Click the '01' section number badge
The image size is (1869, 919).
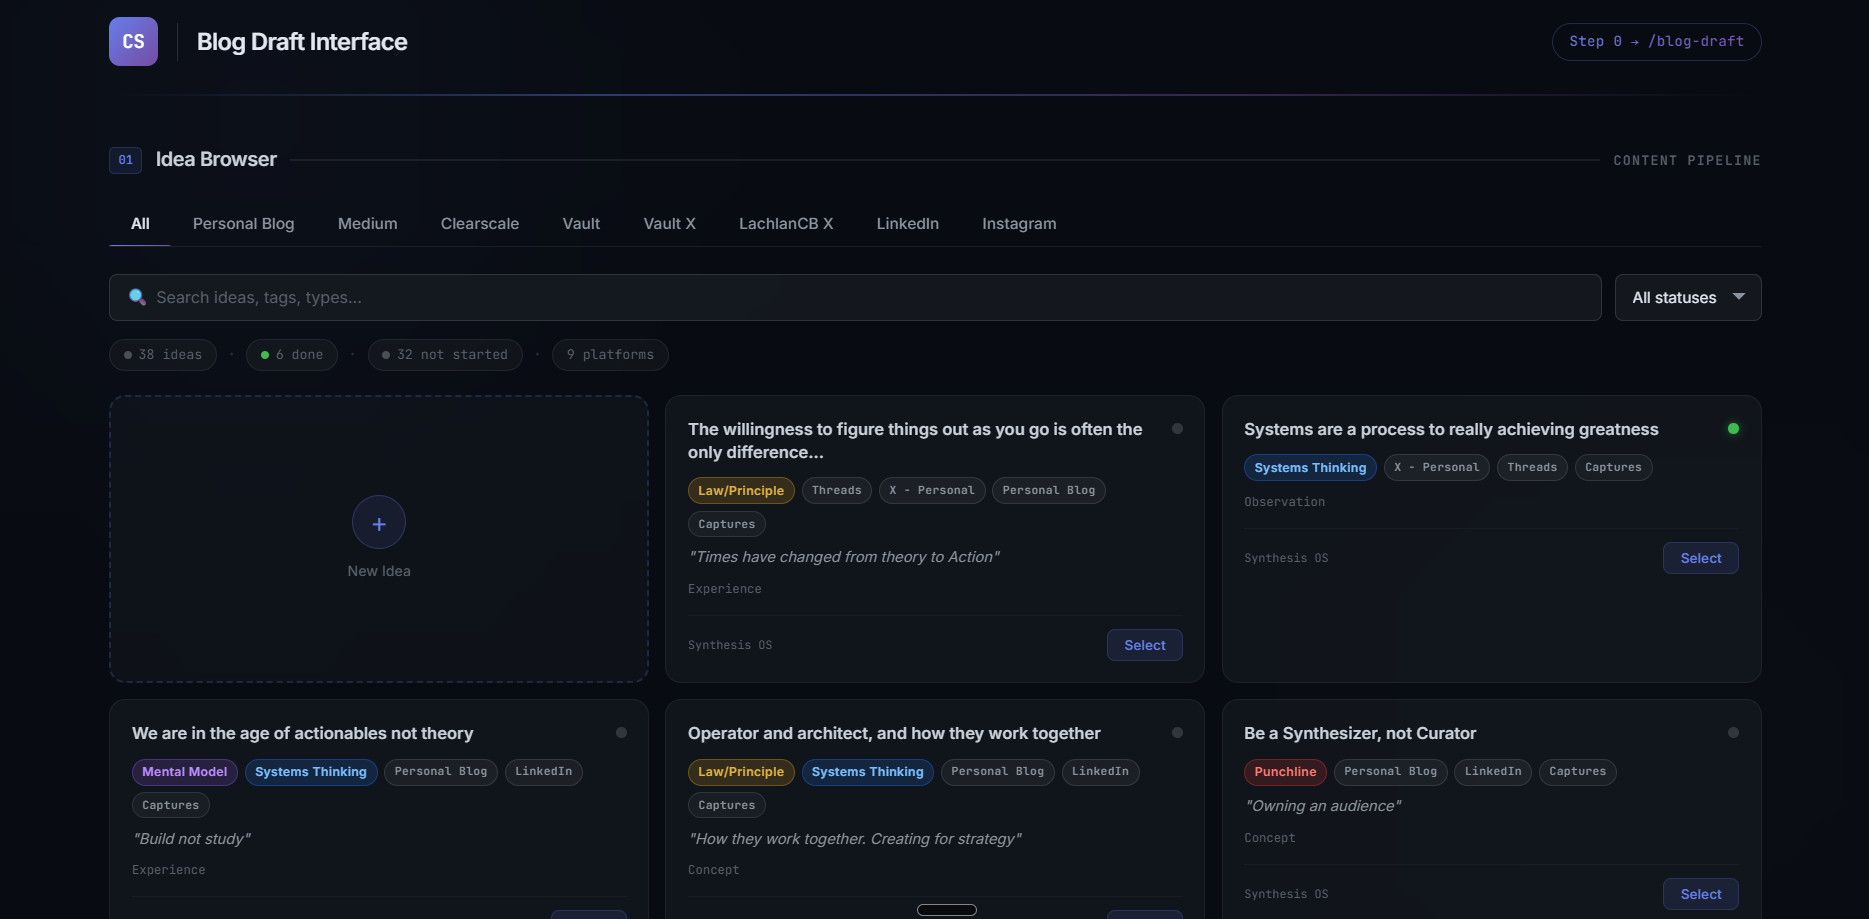tap(125, 160)
